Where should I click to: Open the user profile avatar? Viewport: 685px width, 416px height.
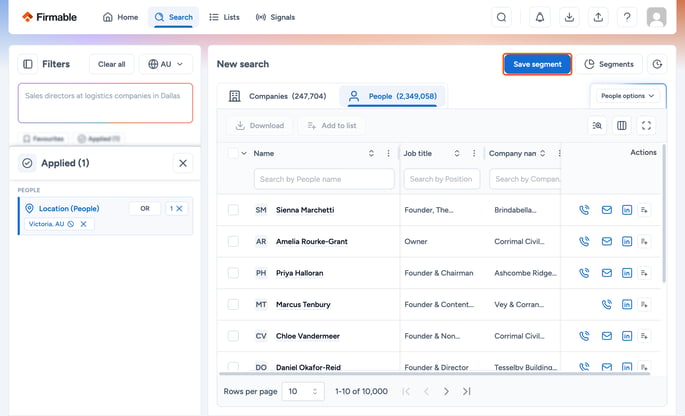click(x=656, y=17)
